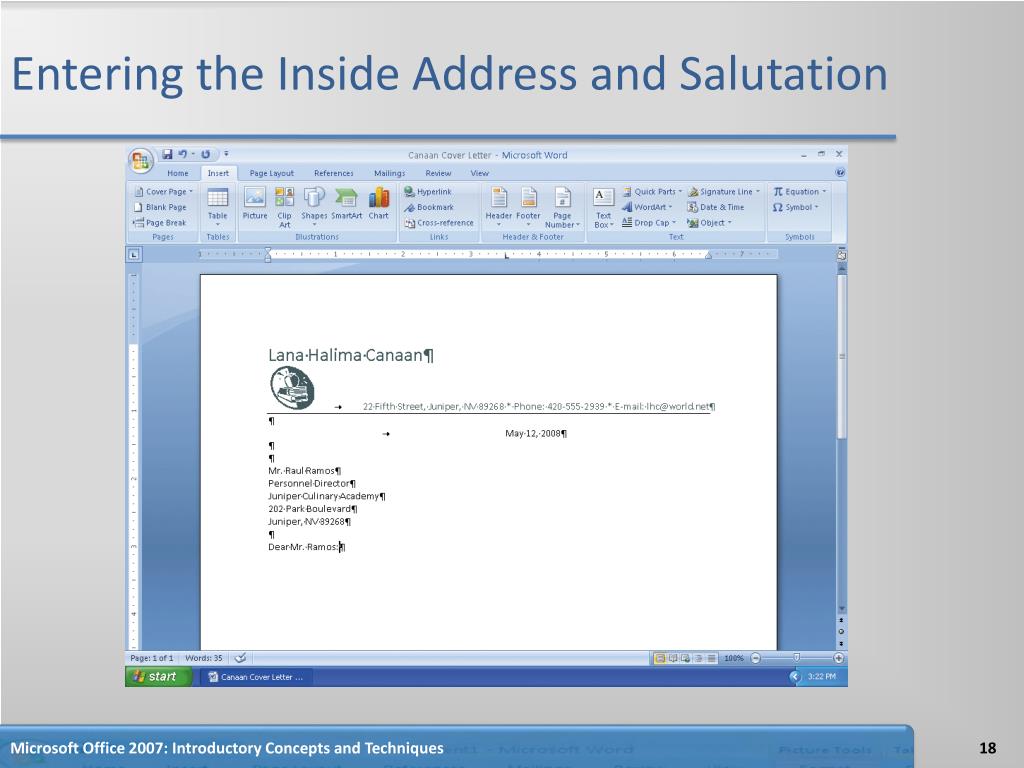Screen dimensions: 1024x768
Task: Open the Footer dropdown
Action: tap(528, 206)
